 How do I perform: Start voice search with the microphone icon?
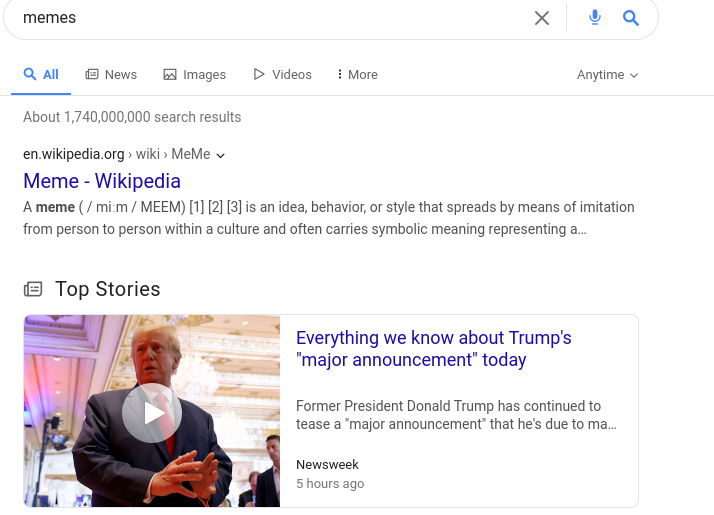(595, 18)
